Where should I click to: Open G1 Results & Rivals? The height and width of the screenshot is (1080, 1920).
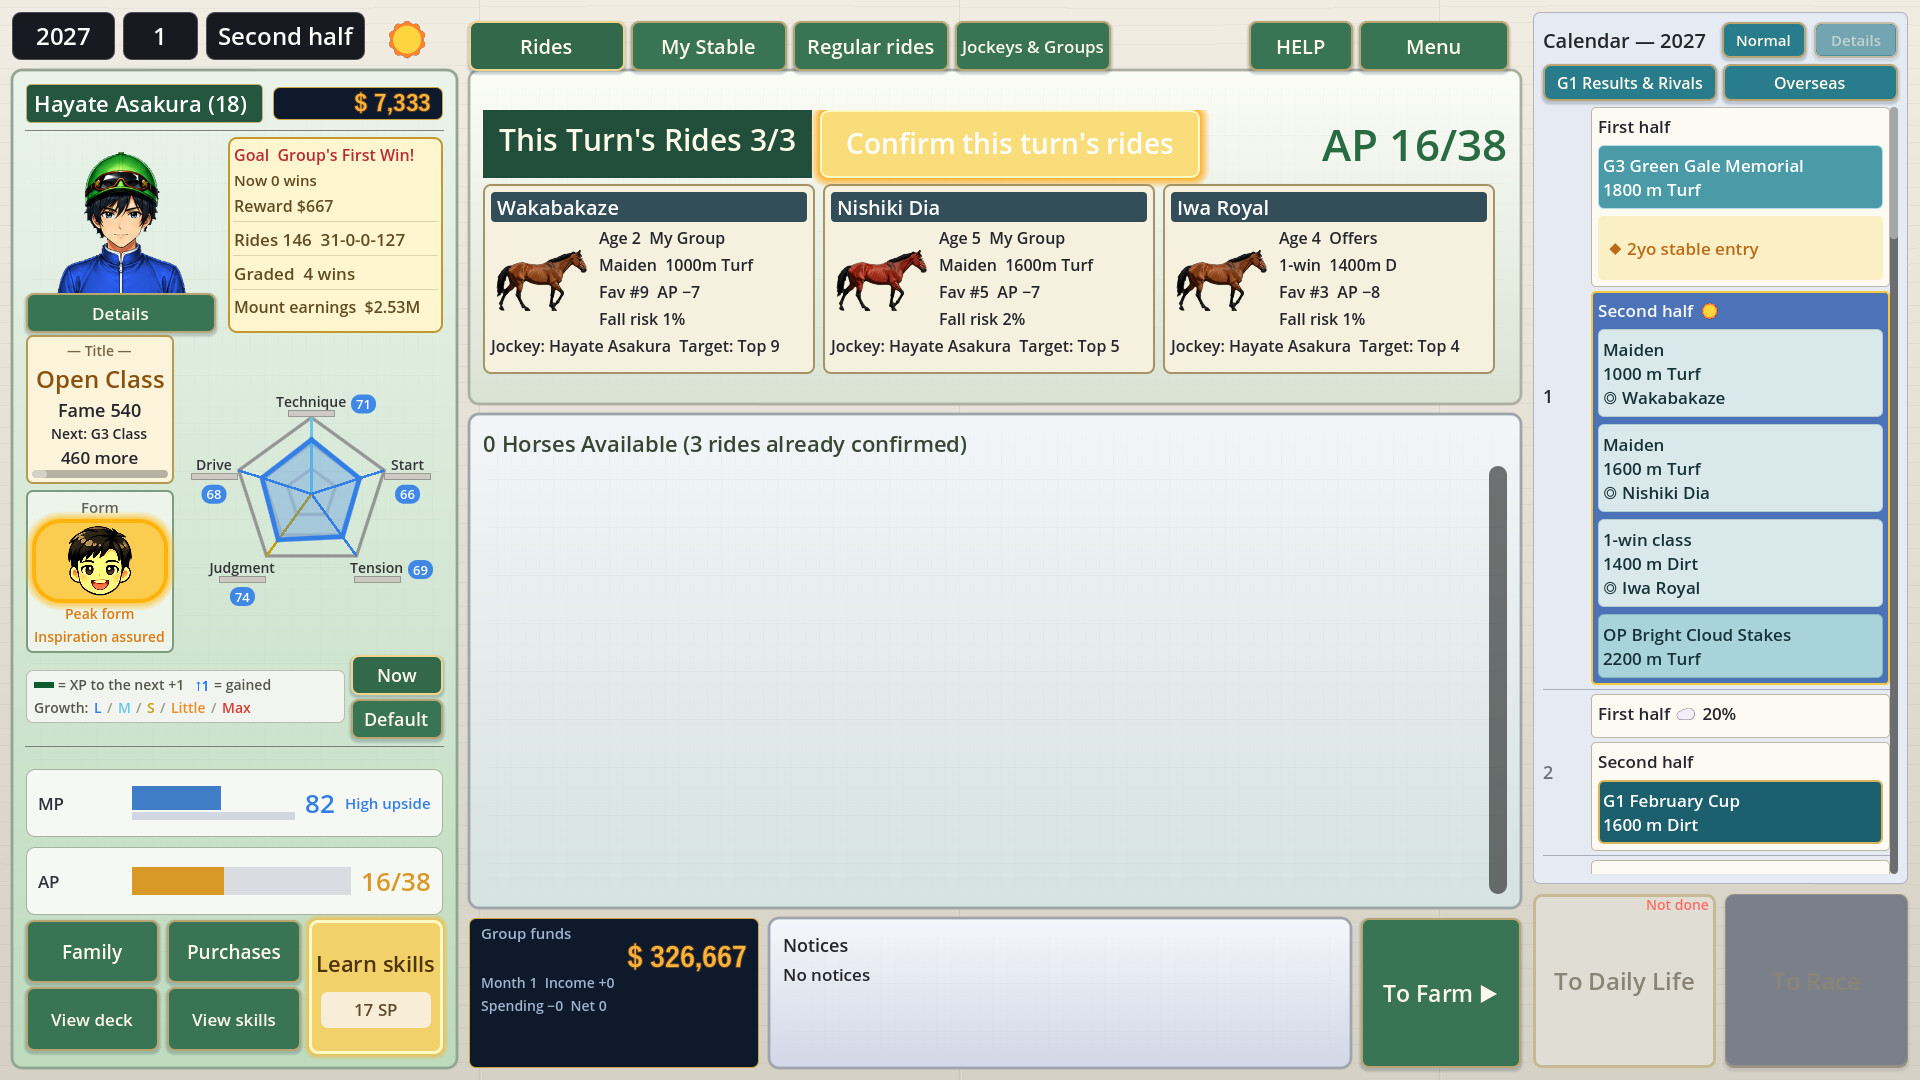pyautogui.click(x=1629, y=83)
